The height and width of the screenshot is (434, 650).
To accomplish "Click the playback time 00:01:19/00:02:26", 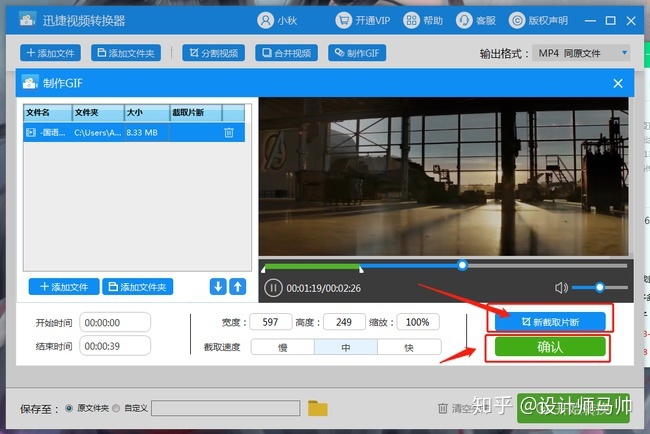I will pos(323,288).
